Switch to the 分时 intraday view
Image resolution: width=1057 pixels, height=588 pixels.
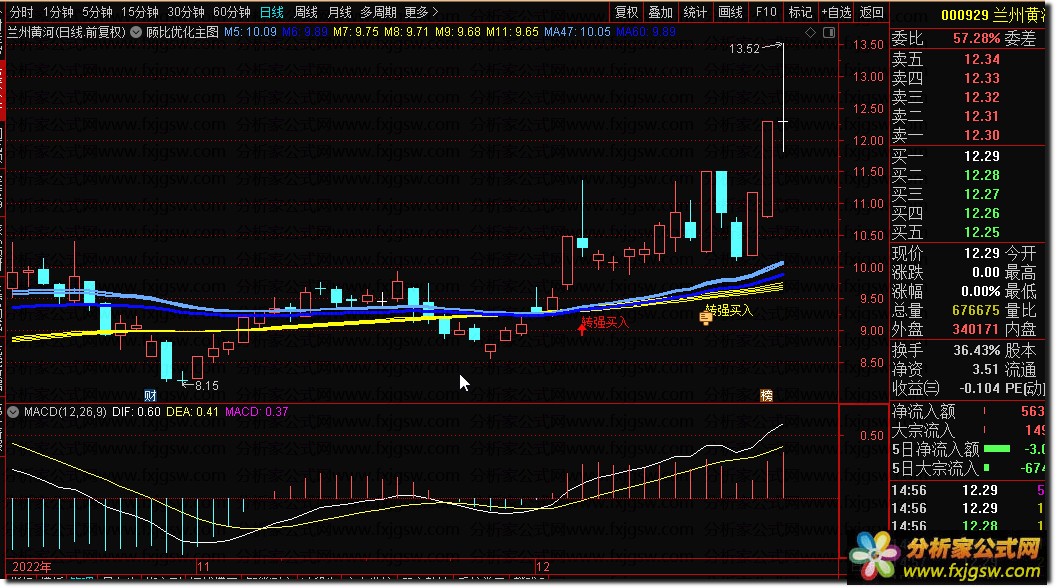[x=22, y=12]
